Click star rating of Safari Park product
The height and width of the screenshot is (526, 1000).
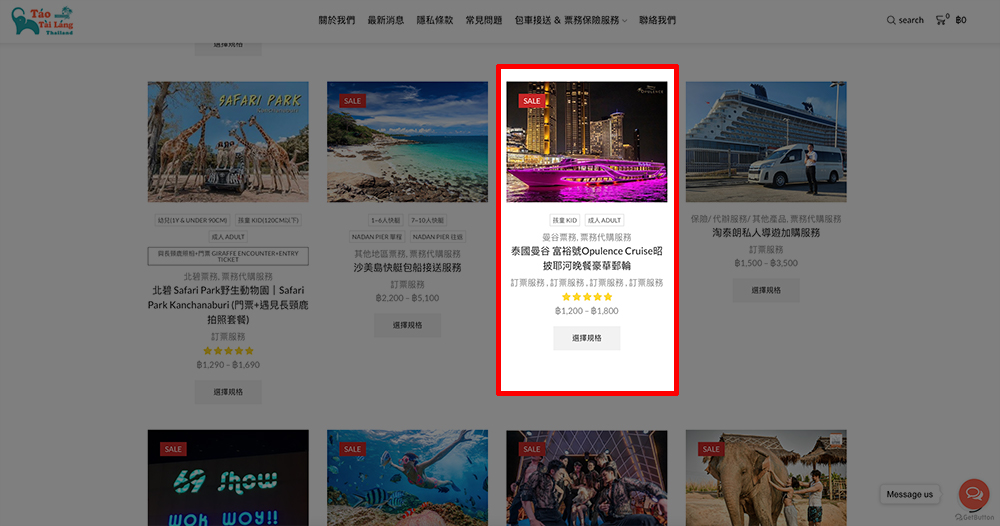[x=228, y=351]
